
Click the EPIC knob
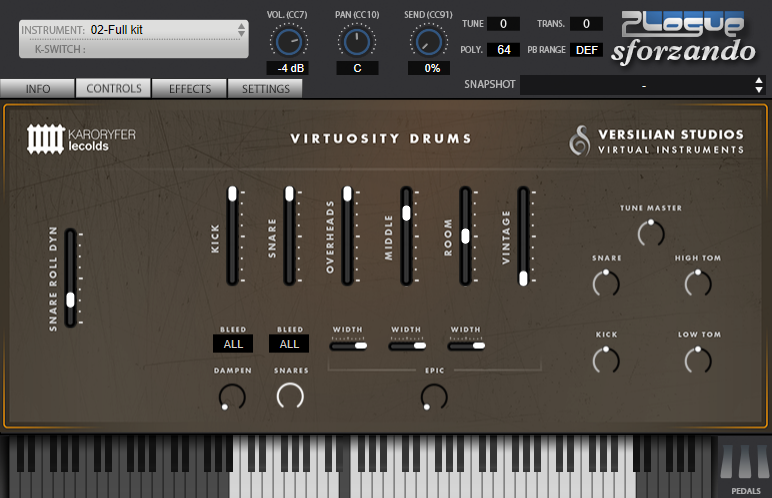434,397
